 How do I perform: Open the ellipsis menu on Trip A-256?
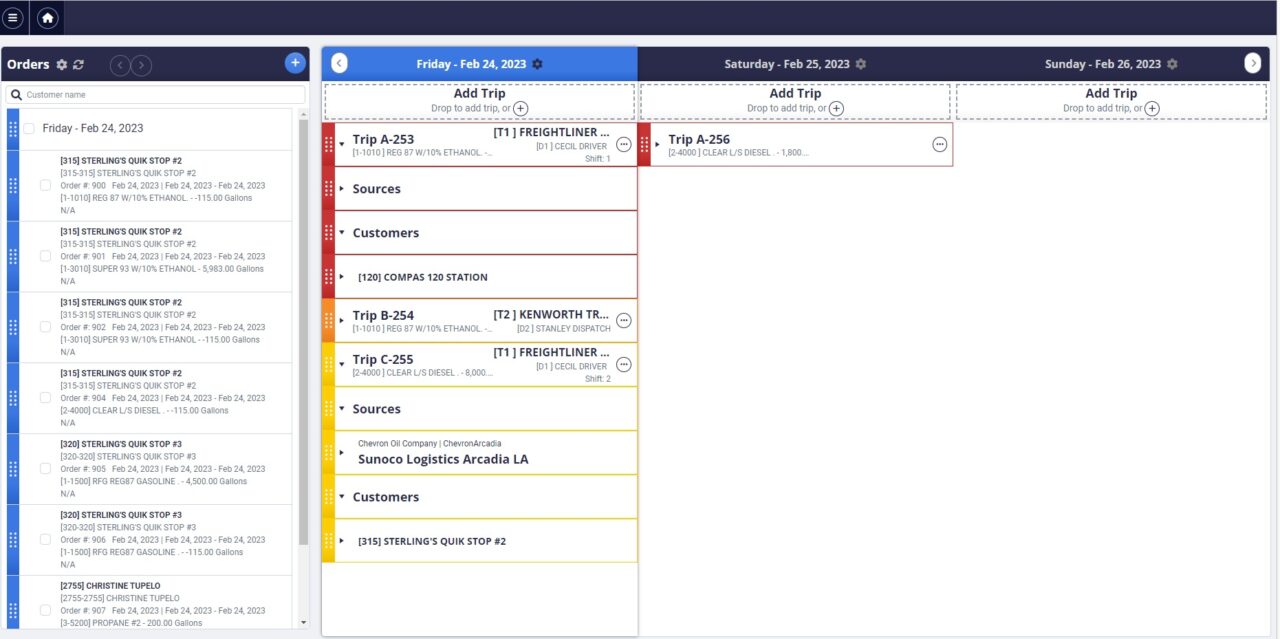point(939,144)
